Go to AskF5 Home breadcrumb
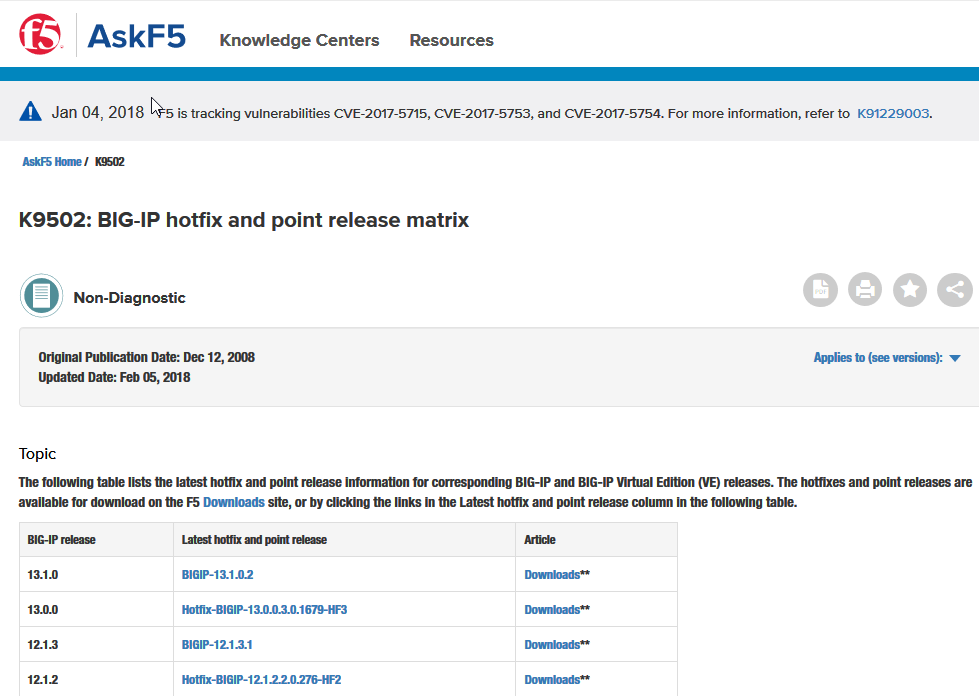Viewport: 979px width, 696px height. tap(52, 162)
